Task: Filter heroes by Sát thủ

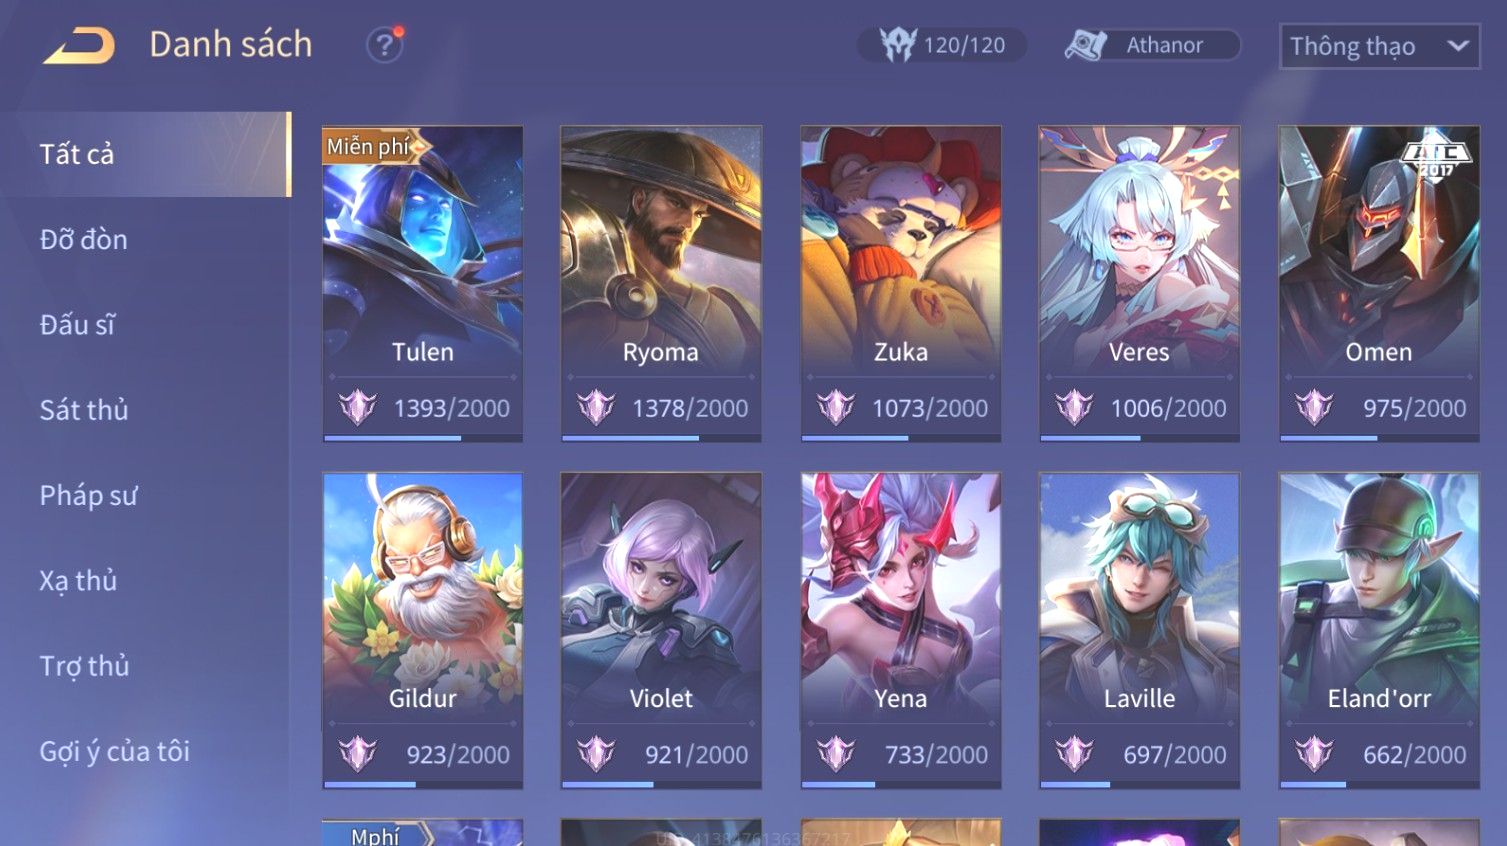Action: click(84, 410)
